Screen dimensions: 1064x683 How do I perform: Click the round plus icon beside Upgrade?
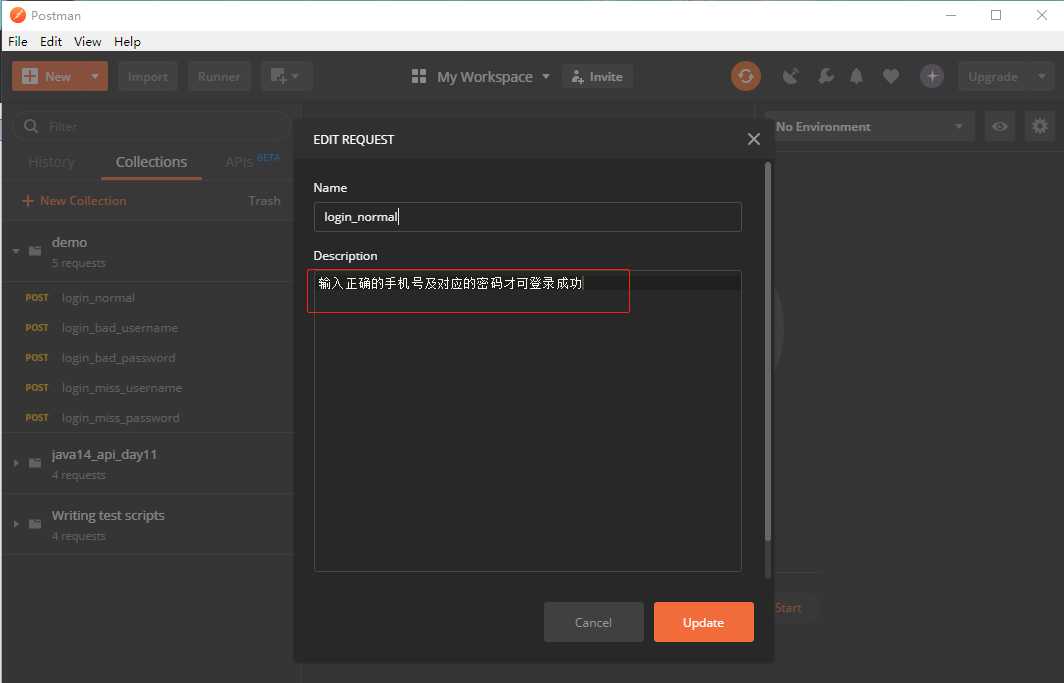932,76
